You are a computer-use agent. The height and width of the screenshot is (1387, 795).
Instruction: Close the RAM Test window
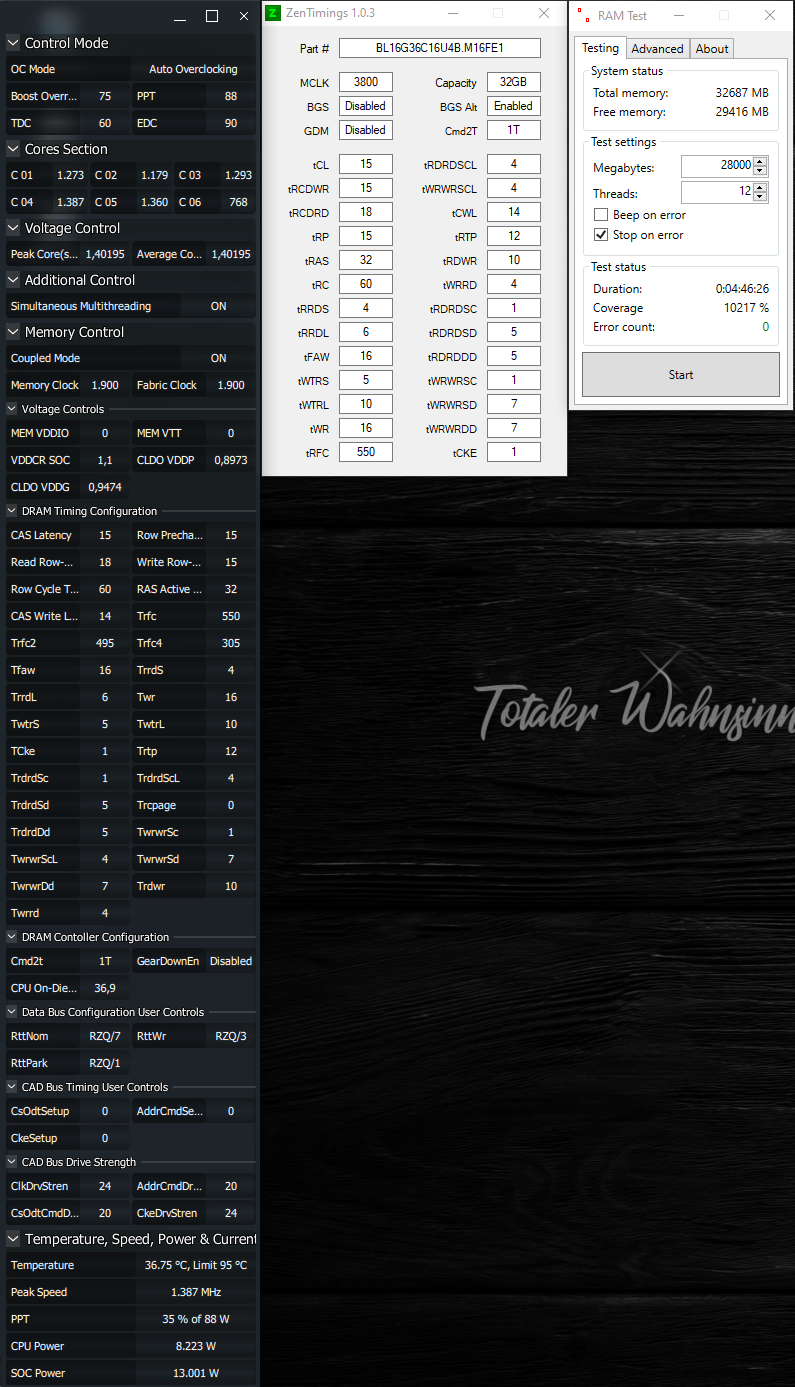pyautogui.click(x=769, y=15)
